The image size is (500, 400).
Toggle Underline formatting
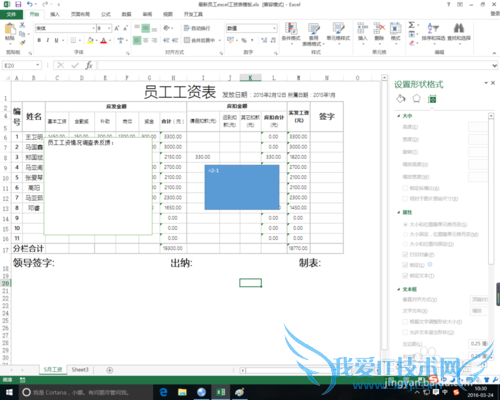point(56,40)
